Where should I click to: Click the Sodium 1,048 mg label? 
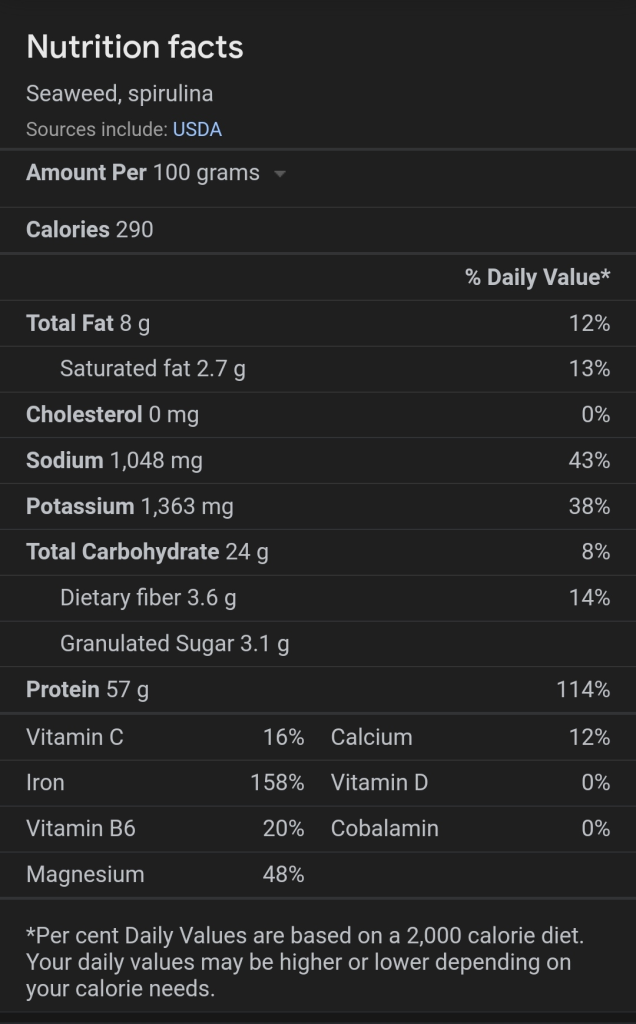[114, 460]
